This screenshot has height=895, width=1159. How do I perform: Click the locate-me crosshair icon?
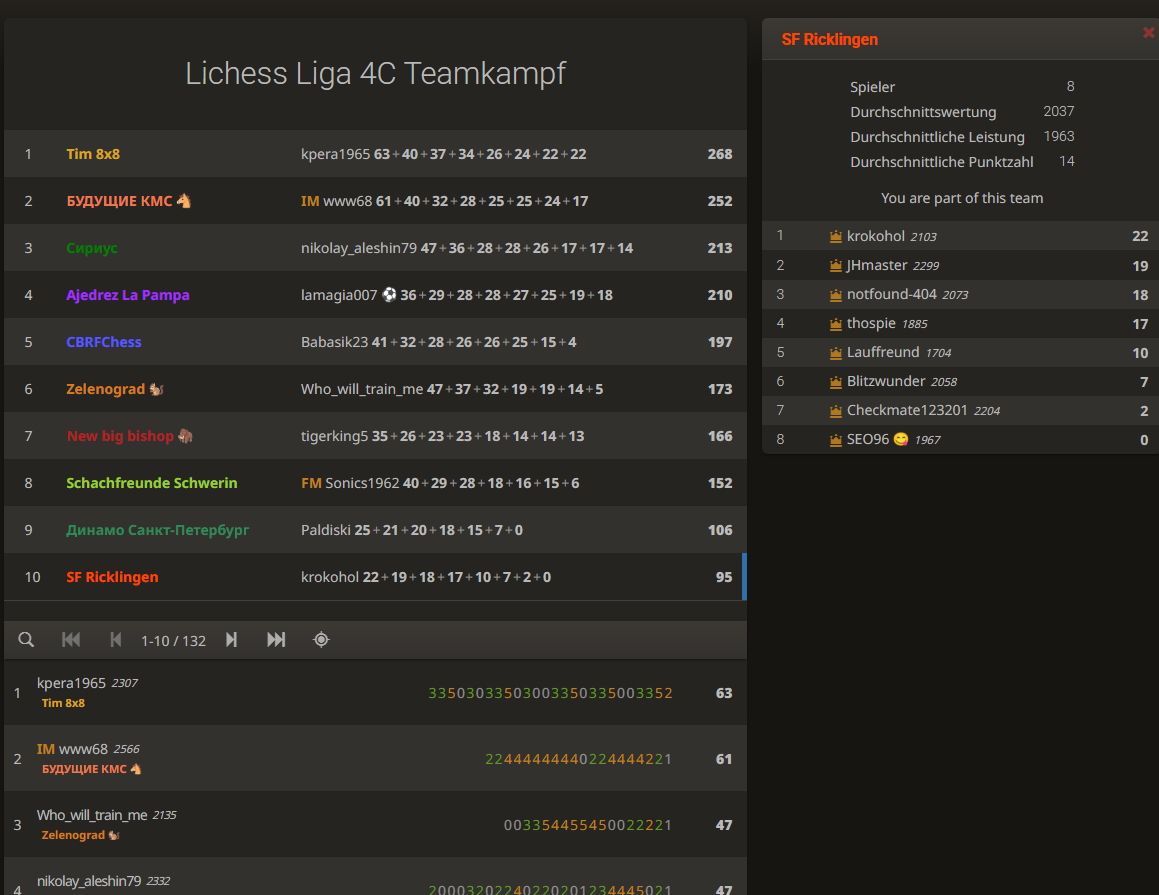(321, 639)
